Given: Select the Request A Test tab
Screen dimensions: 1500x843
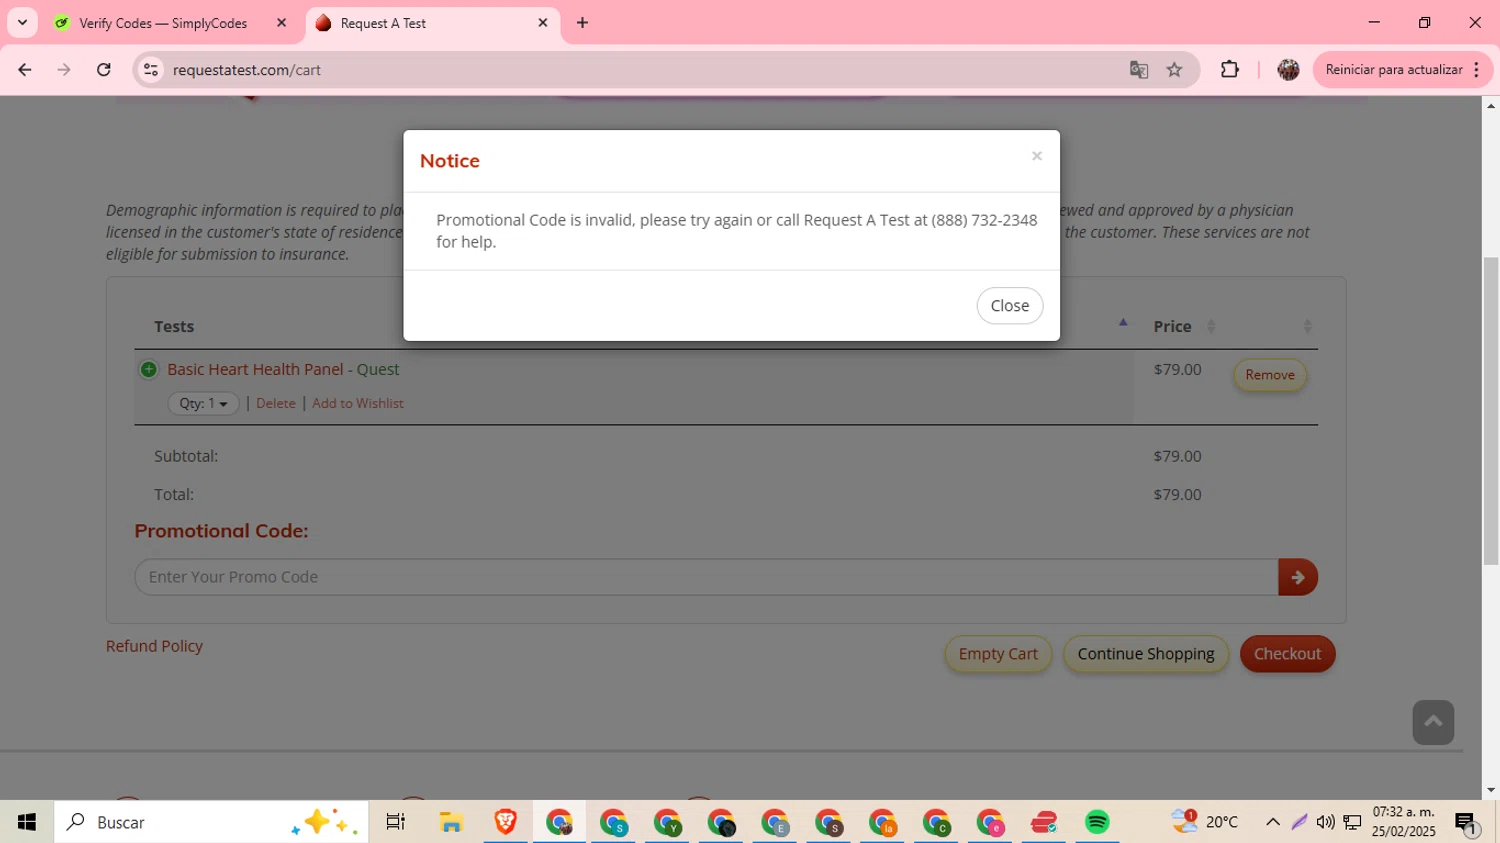Looking at the screenshot, I should (x=383, y=23).
